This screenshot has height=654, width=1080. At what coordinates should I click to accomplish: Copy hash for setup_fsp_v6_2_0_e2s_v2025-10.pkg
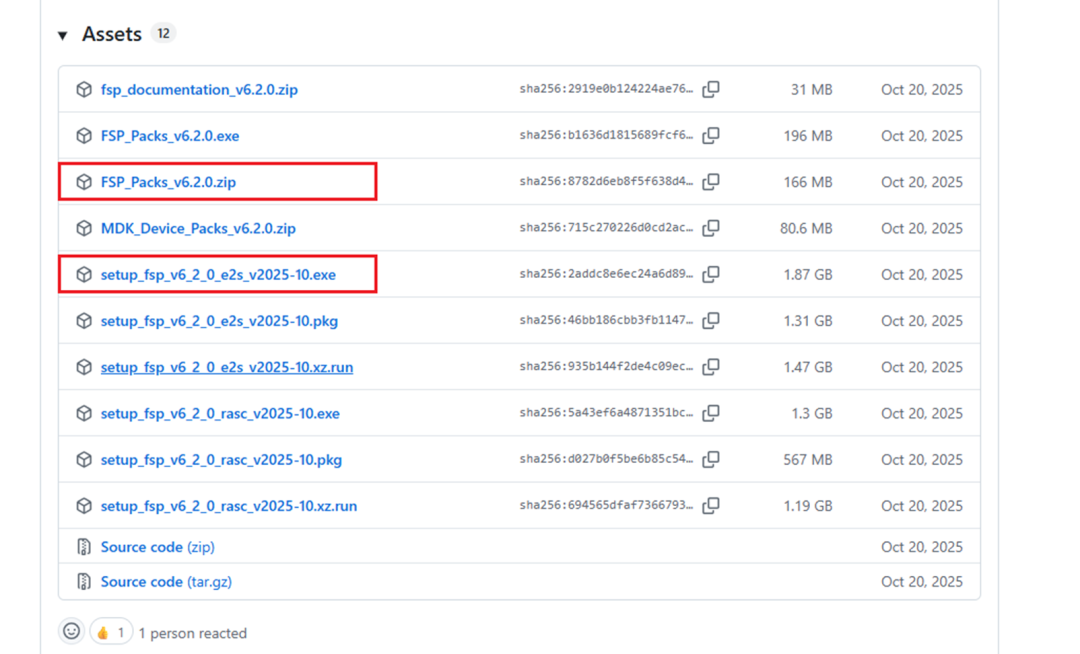click(711, 321)
